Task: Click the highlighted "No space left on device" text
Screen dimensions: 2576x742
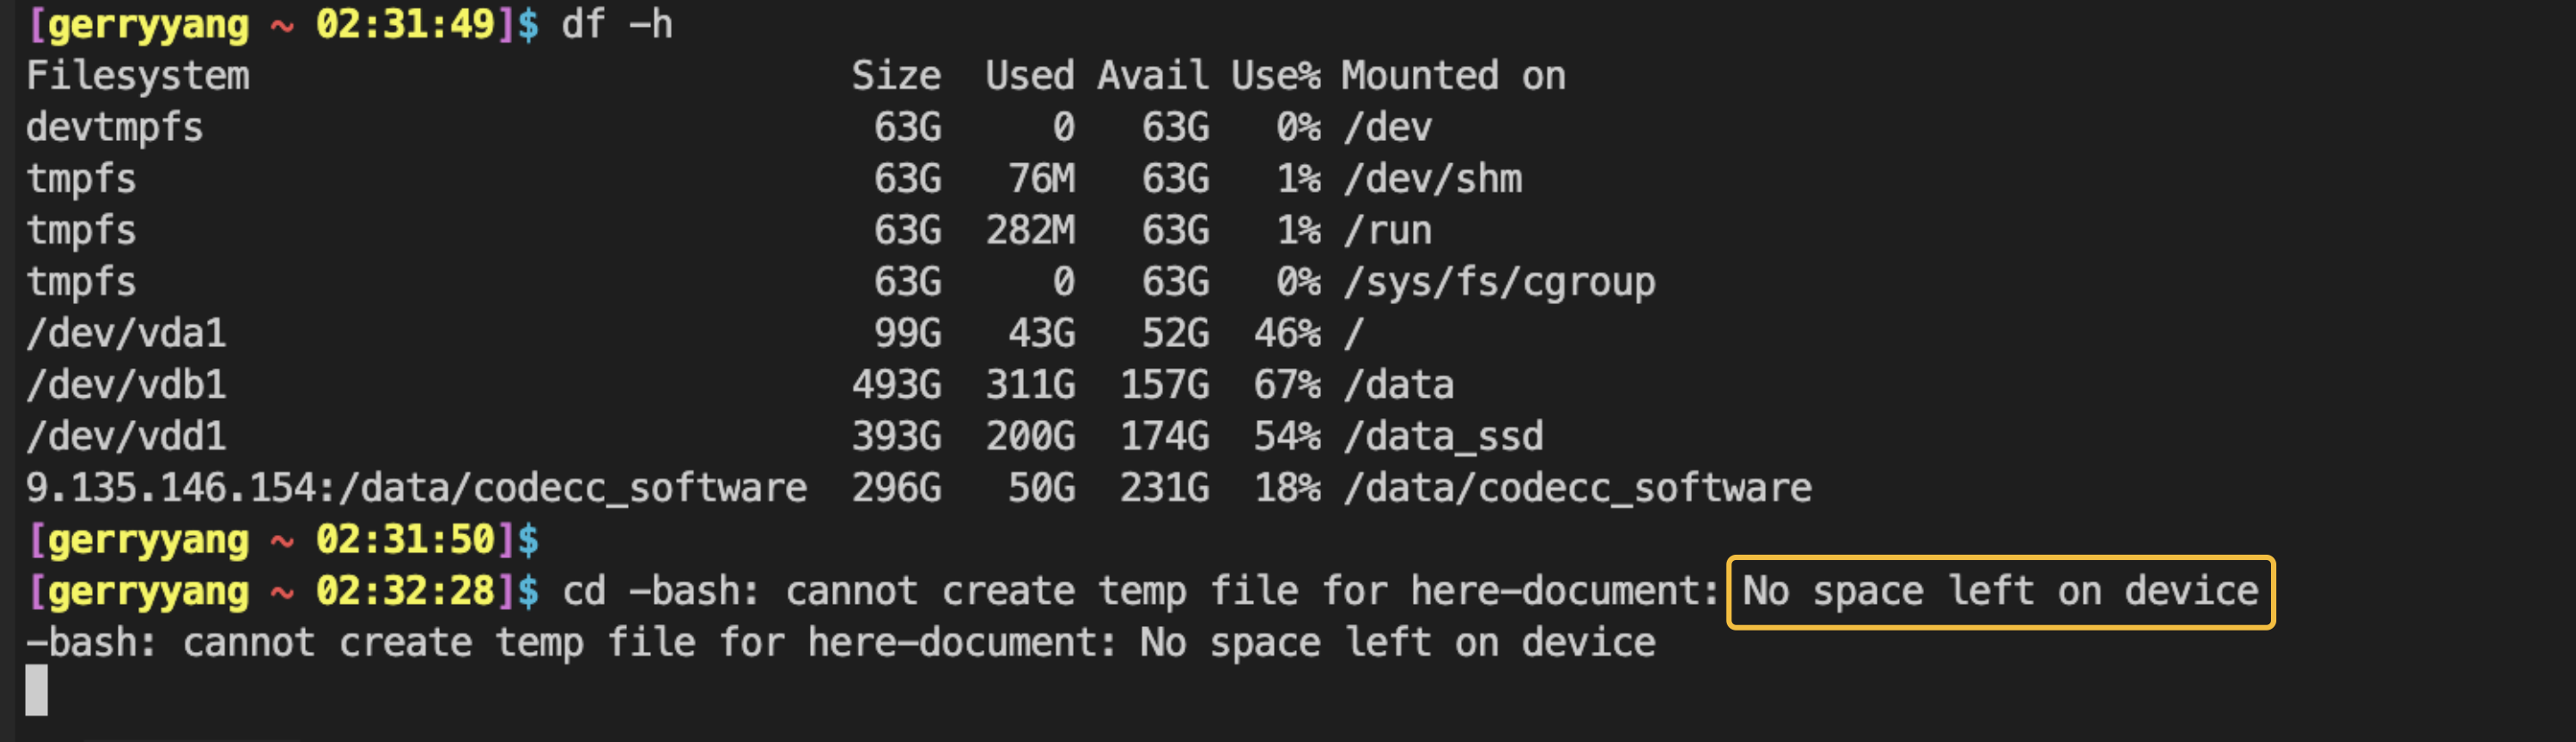Action: [2000, 591]
